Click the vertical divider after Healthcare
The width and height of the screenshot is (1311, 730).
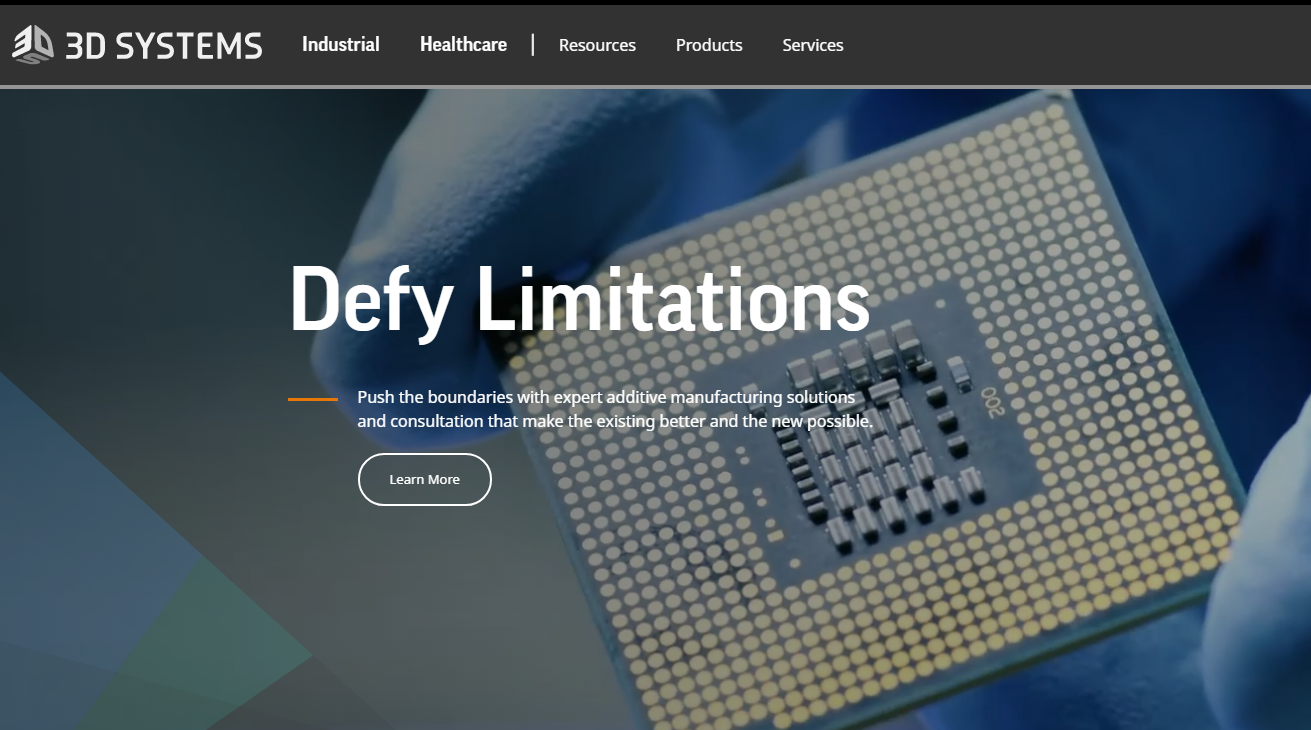pos(533,45)
